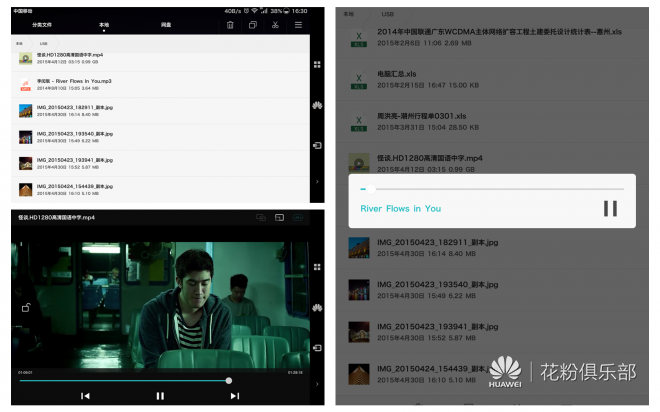This screenshot has width=660, height=412.
Task: Tap exit icon beside the video player
Action: [x=317, y=348]
